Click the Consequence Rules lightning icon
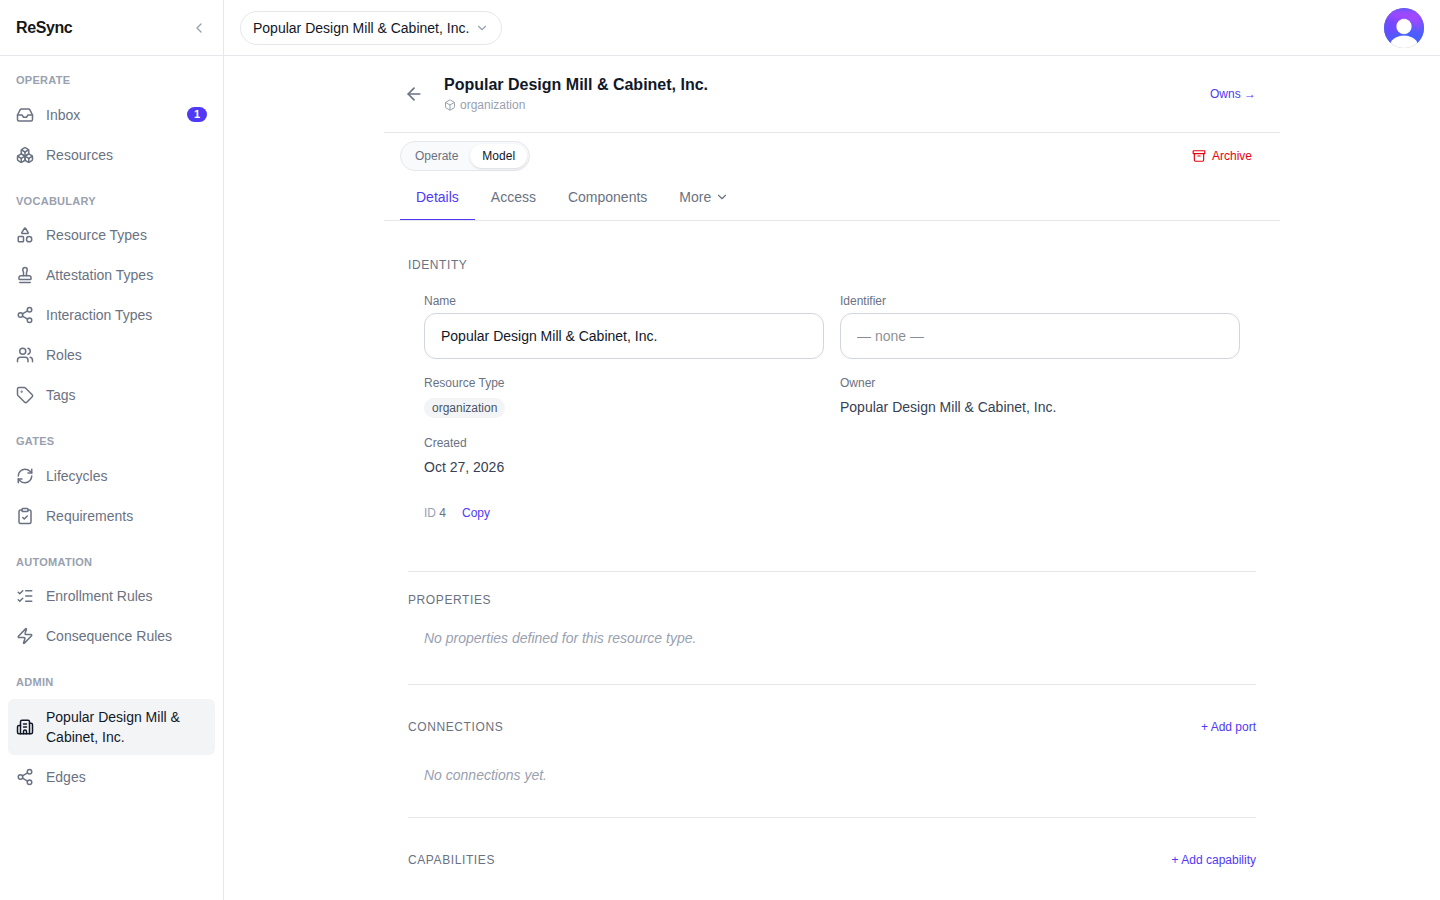Screen dimensions: 1440x900 [x=25, y=636]
